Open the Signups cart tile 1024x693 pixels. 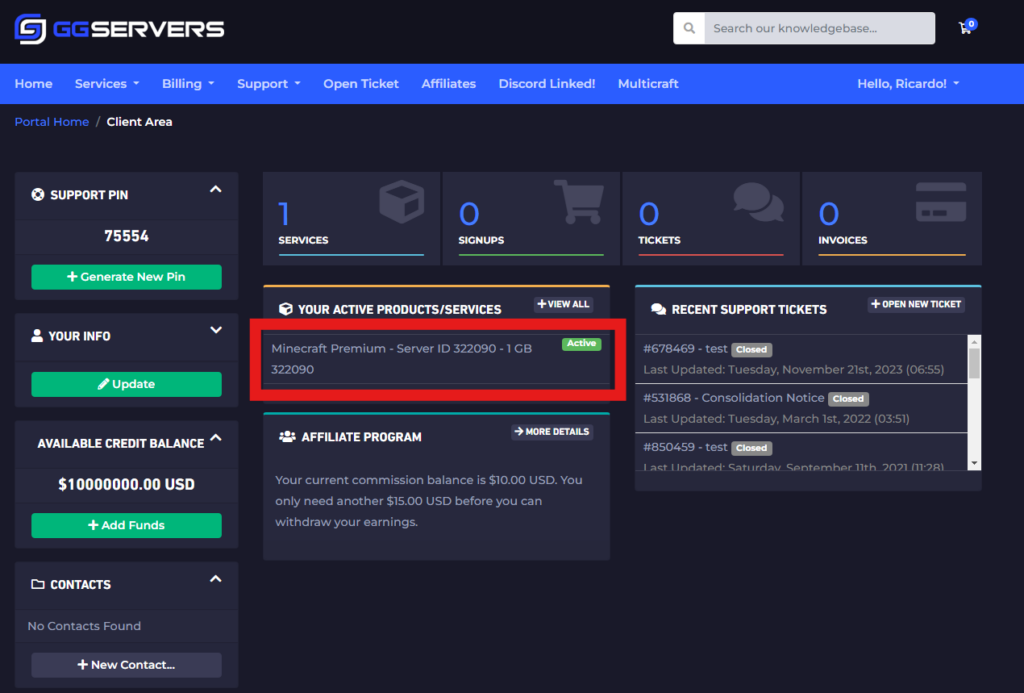pyautogui.click(x=531, y=217)
